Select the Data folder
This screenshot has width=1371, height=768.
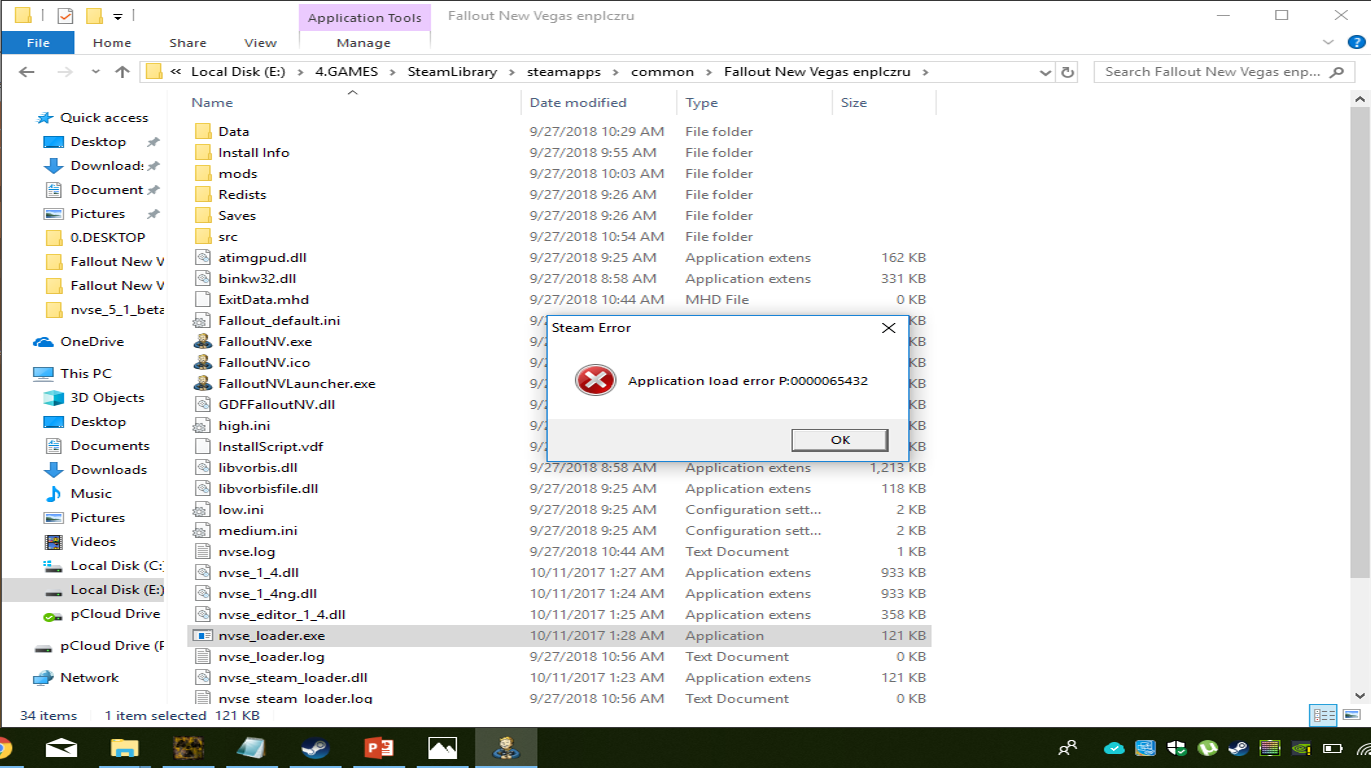(221, 132)
